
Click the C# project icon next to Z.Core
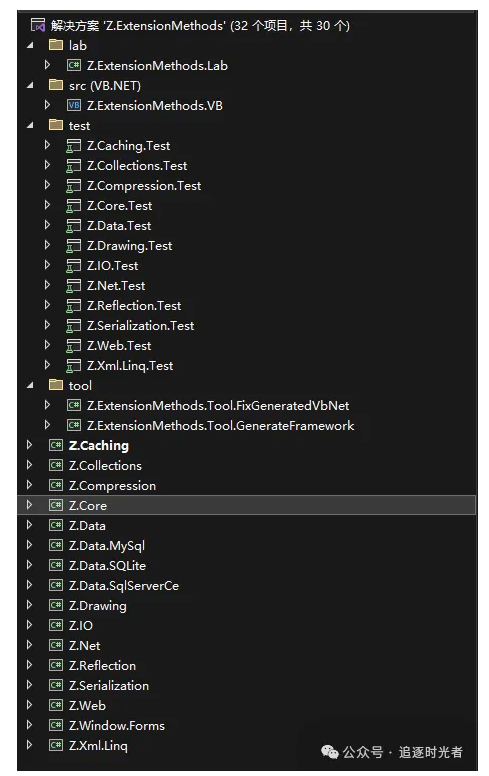(x=56, y=505)
